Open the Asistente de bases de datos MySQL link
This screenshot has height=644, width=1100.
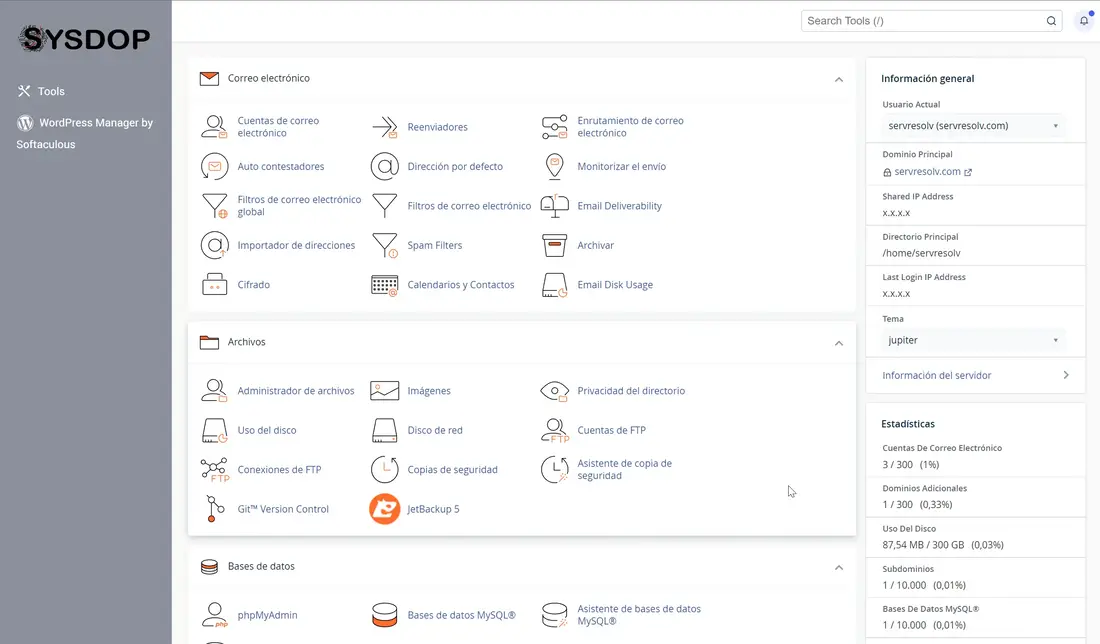tap(639, 615)
